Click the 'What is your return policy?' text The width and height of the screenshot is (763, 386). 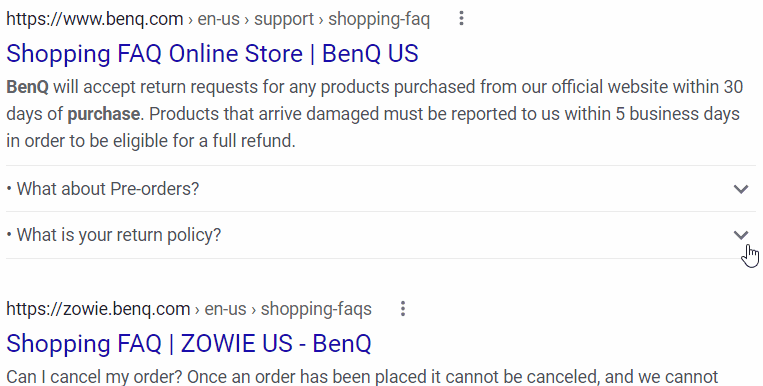[119, 235]
